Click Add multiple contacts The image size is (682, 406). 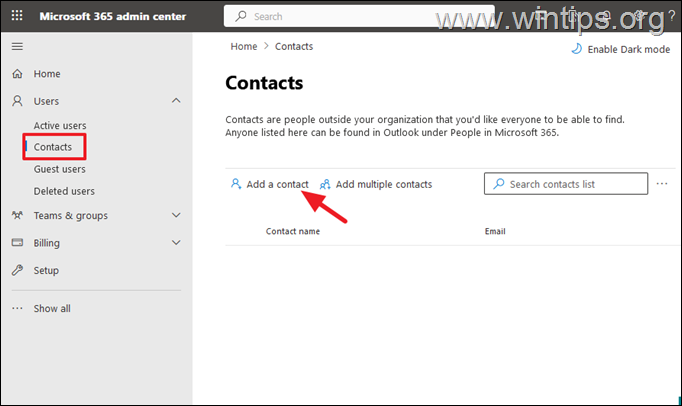point(376,184)
